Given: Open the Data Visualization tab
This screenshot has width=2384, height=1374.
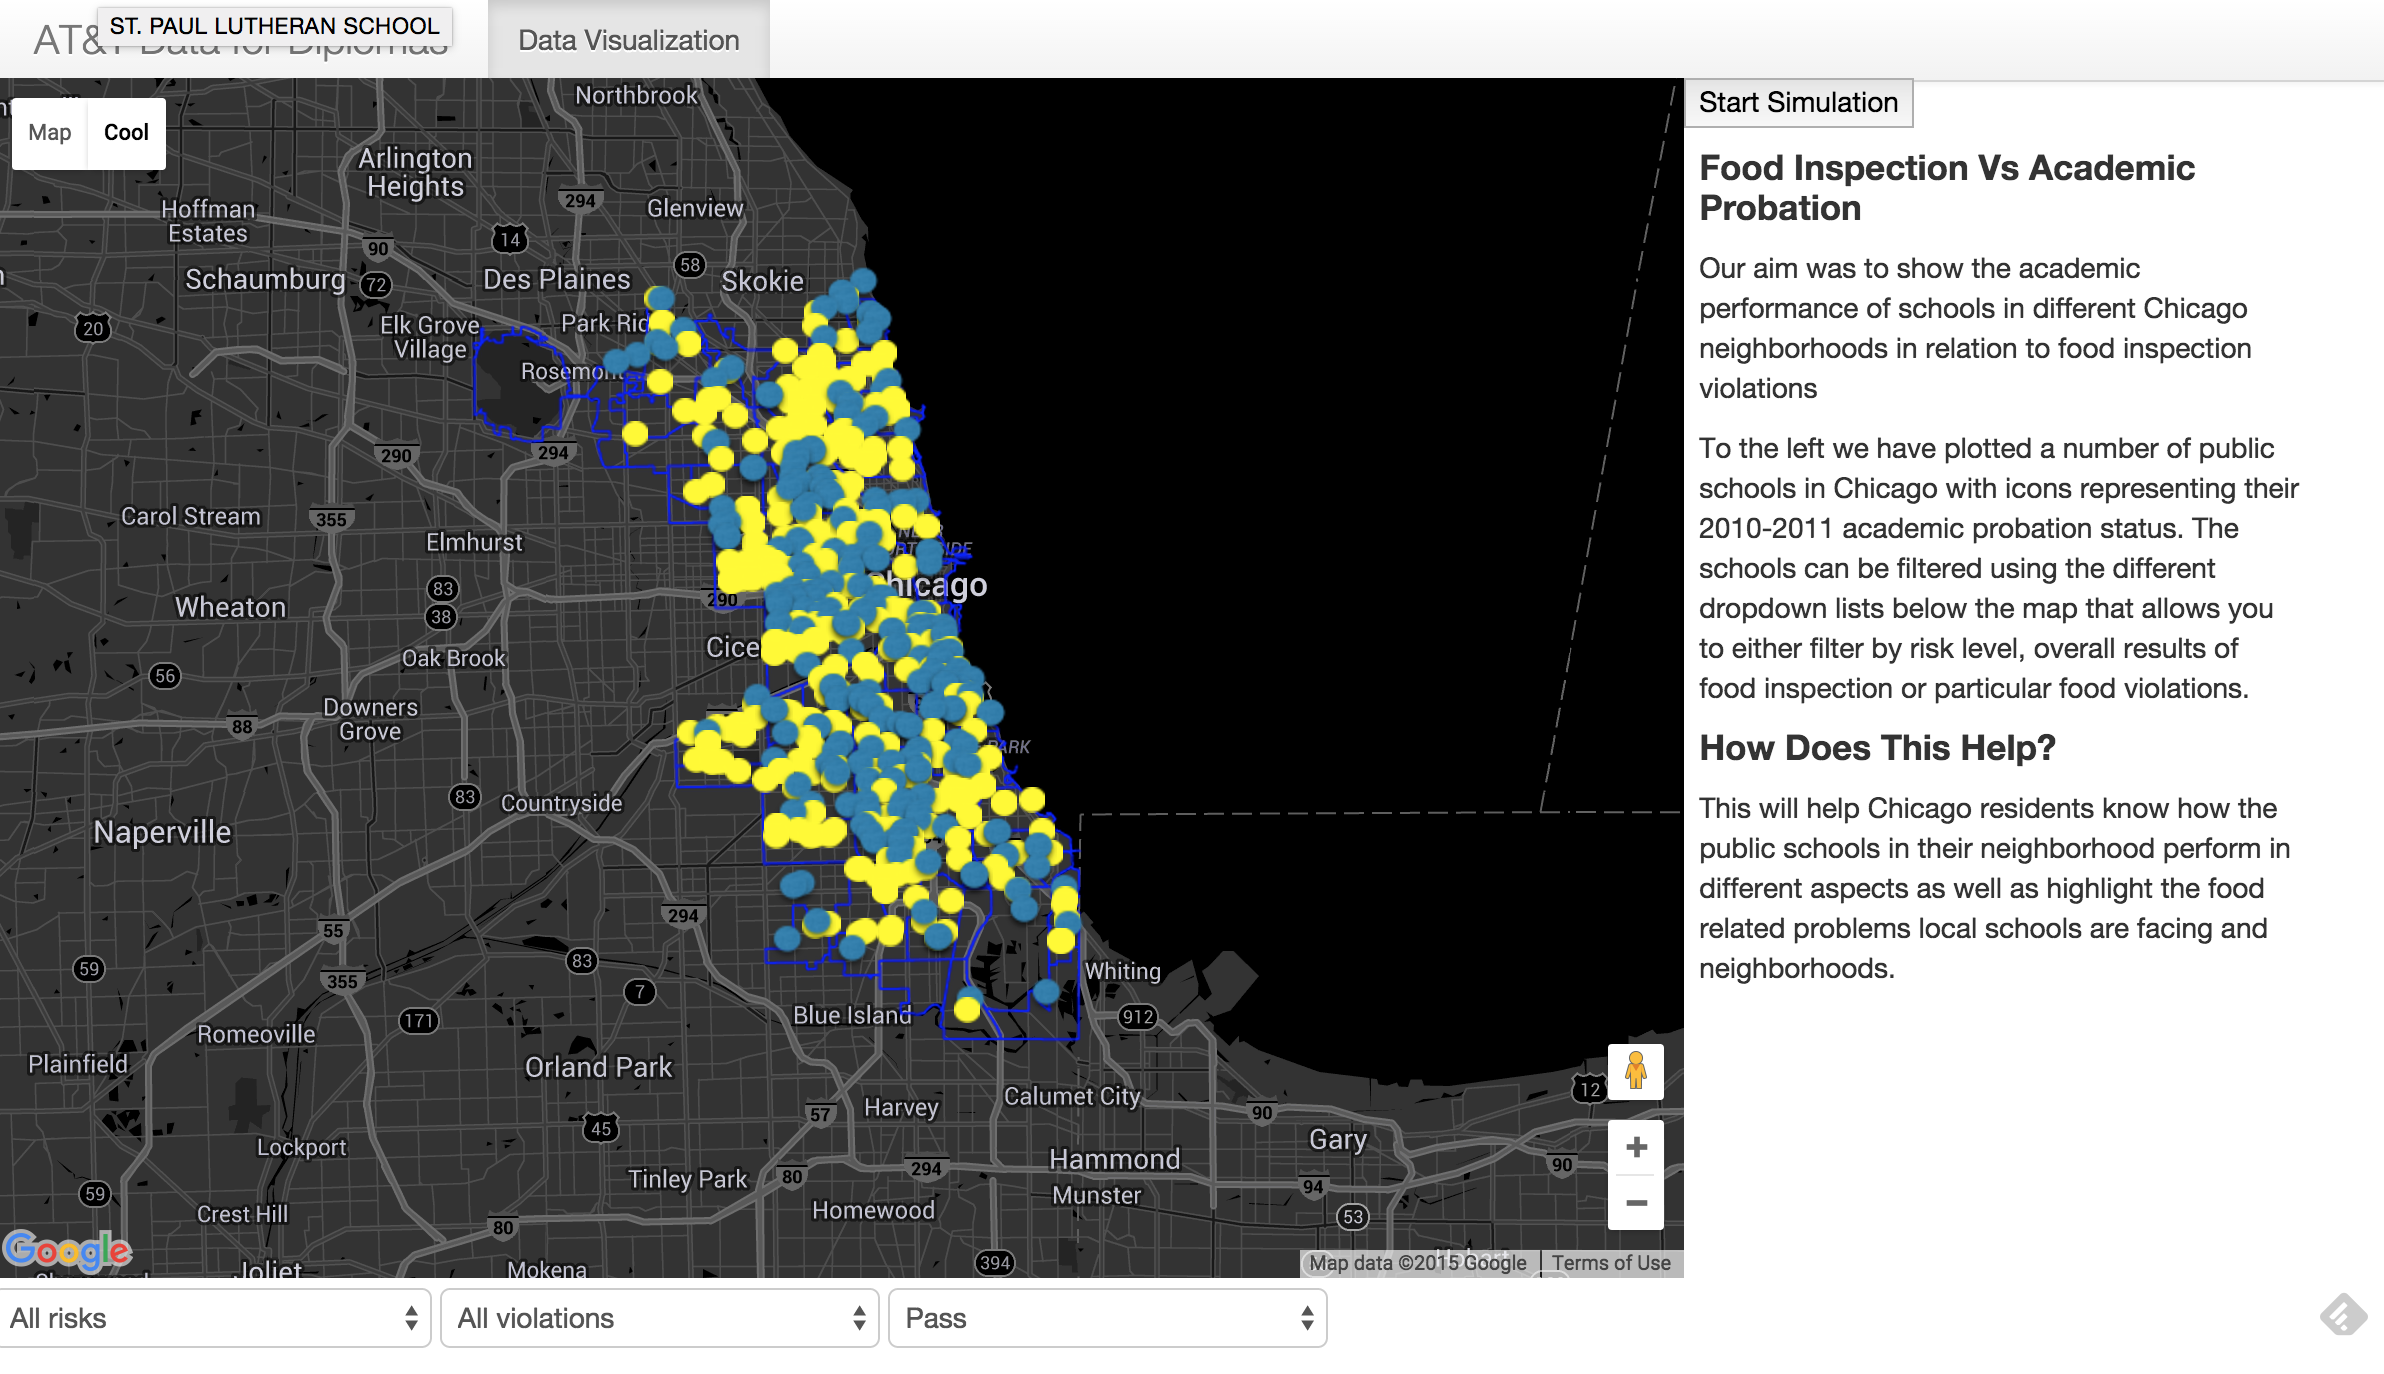Looking at the screenshot, I should tap(628, 40).
